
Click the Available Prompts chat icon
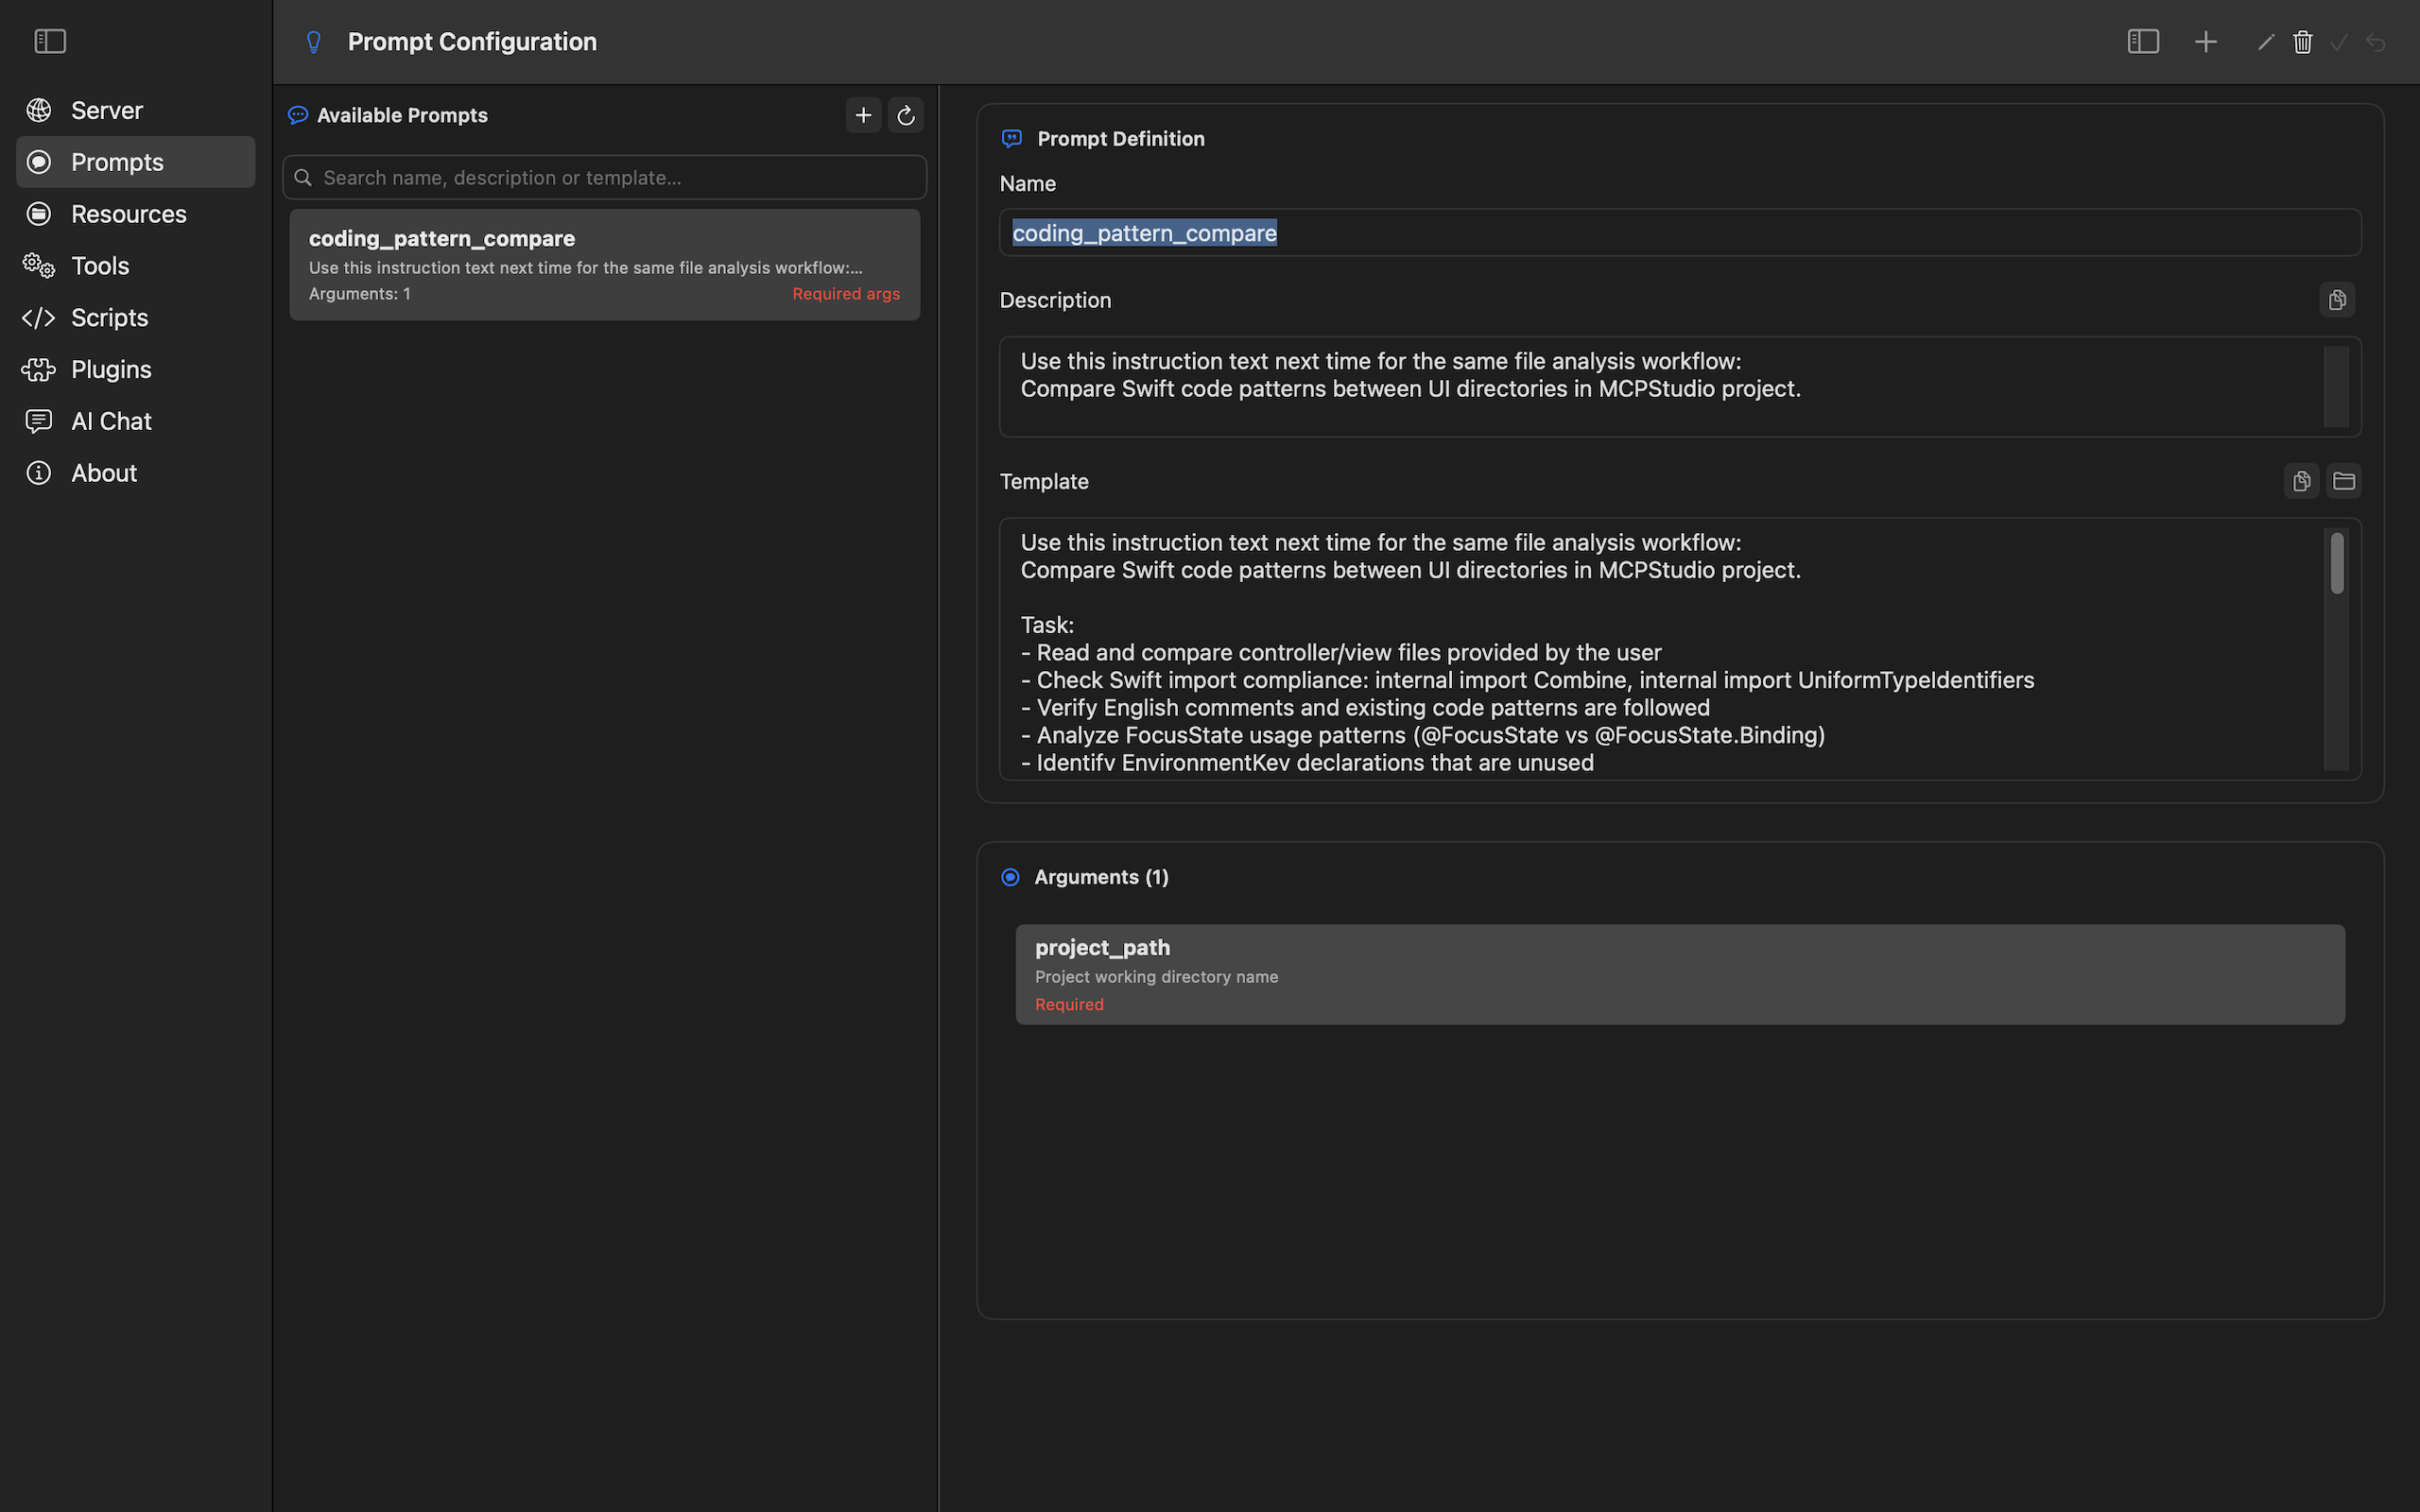[x=298, y=115]
